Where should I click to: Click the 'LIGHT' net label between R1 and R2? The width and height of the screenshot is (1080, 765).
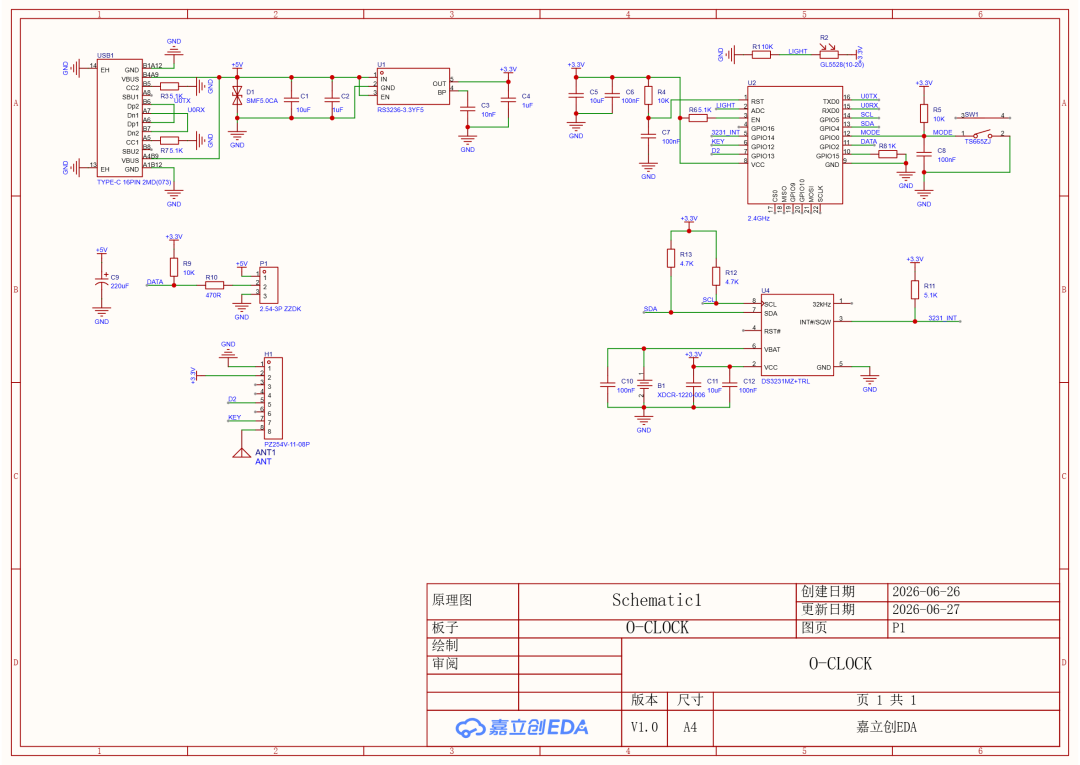pyautogui.click(x=798, y=51)
